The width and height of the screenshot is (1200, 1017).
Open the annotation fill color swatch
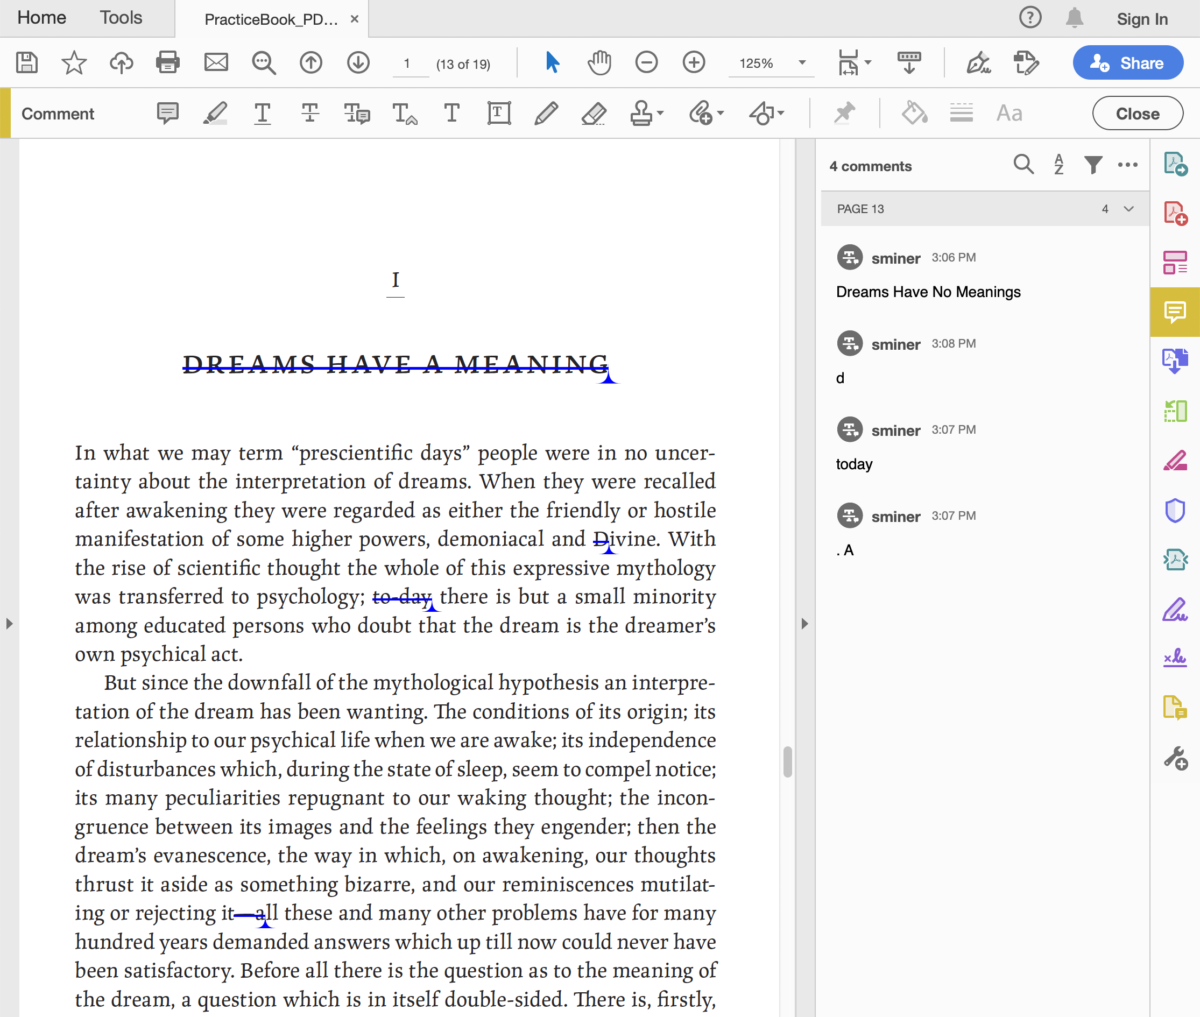tap(914, 113)
